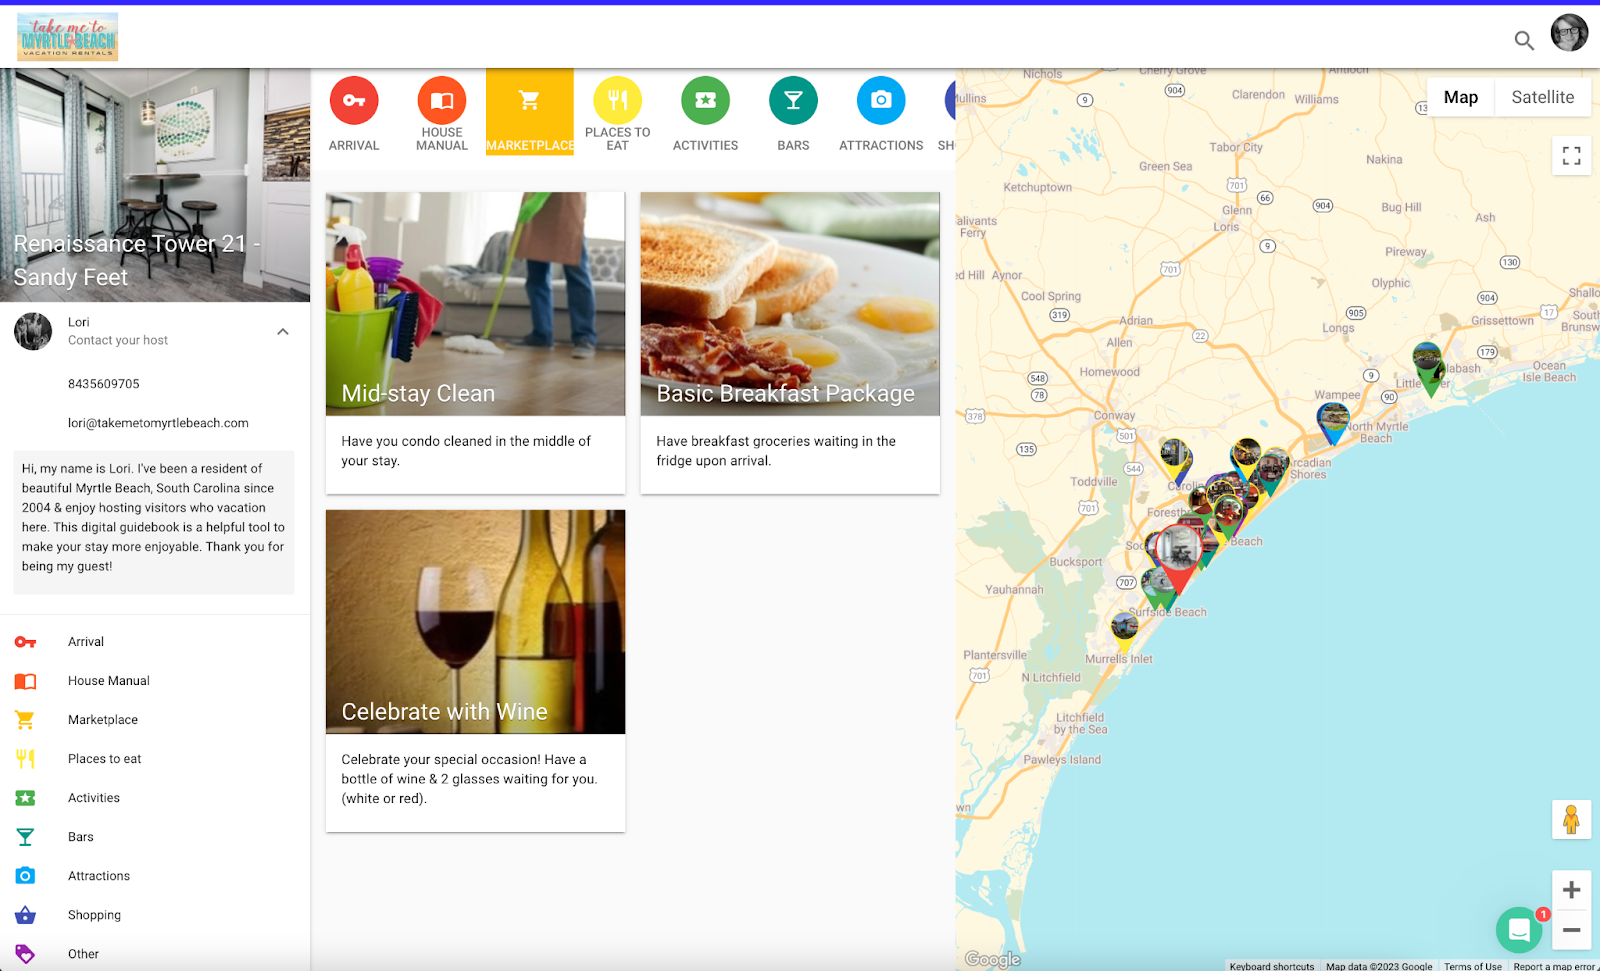The width and height of the screenshot is (1600, 971).
Task: Switch to the default Map view
Action: [x=1460, y=97]
